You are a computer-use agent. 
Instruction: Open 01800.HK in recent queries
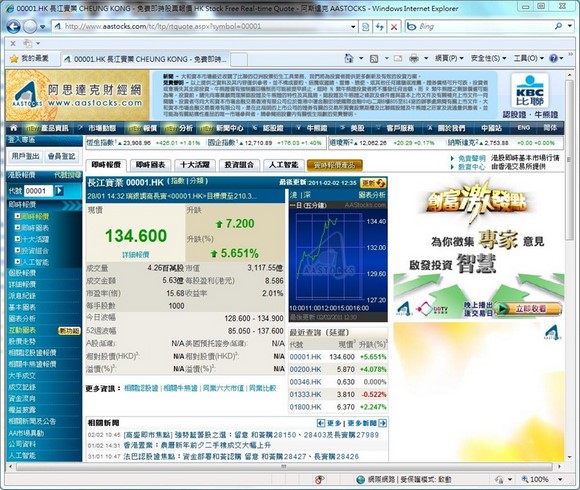pos(305,407)
